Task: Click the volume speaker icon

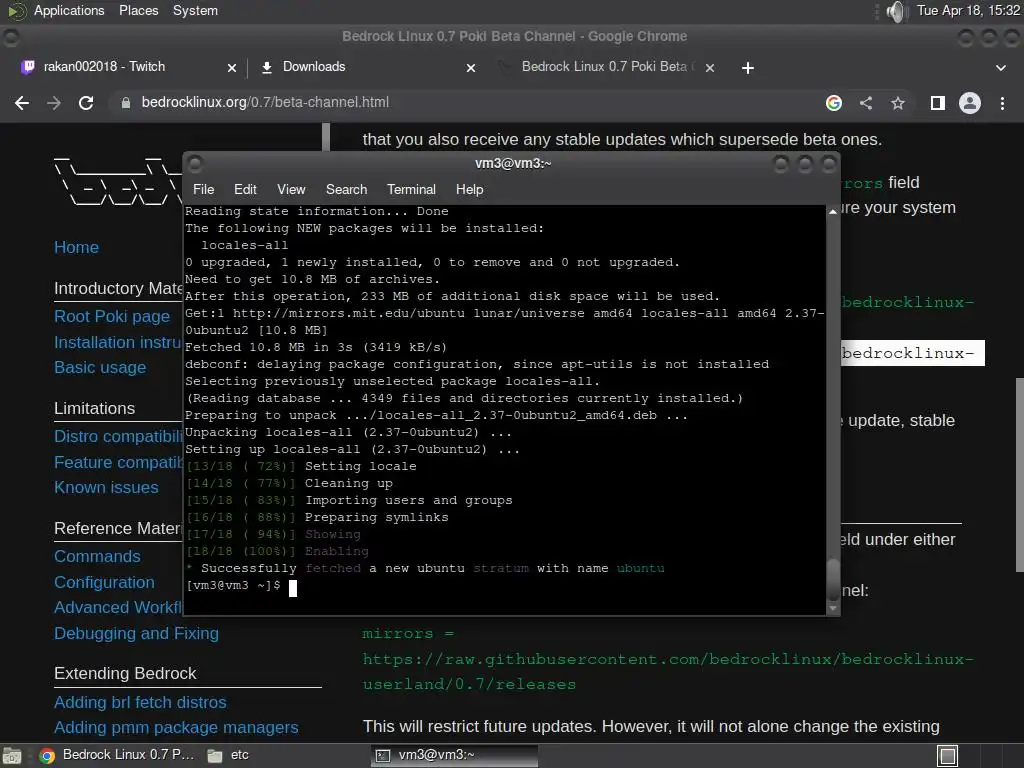Action: pos(897,11)
